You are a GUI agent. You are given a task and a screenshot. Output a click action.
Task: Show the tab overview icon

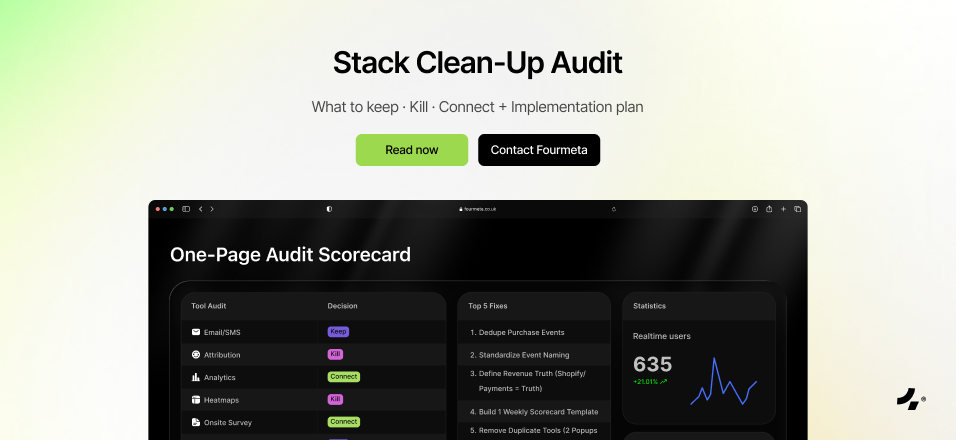click(797, 209)
